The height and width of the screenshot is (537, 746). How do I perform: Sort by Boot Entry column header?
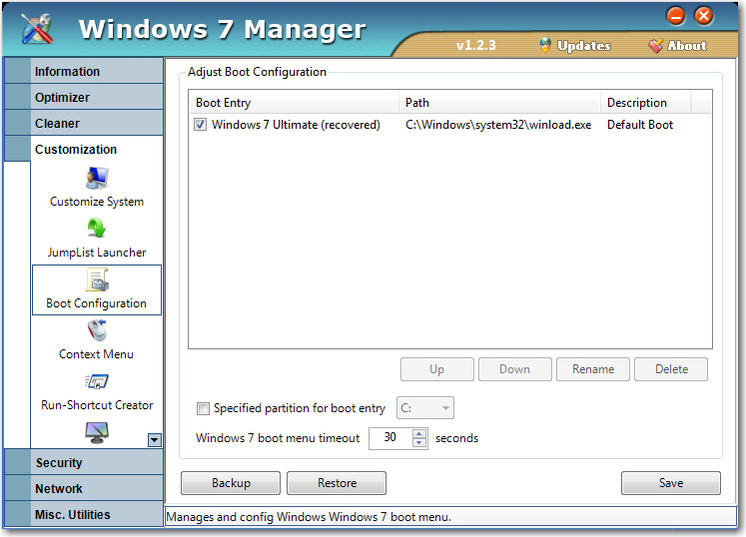click(x=294, y=102)
